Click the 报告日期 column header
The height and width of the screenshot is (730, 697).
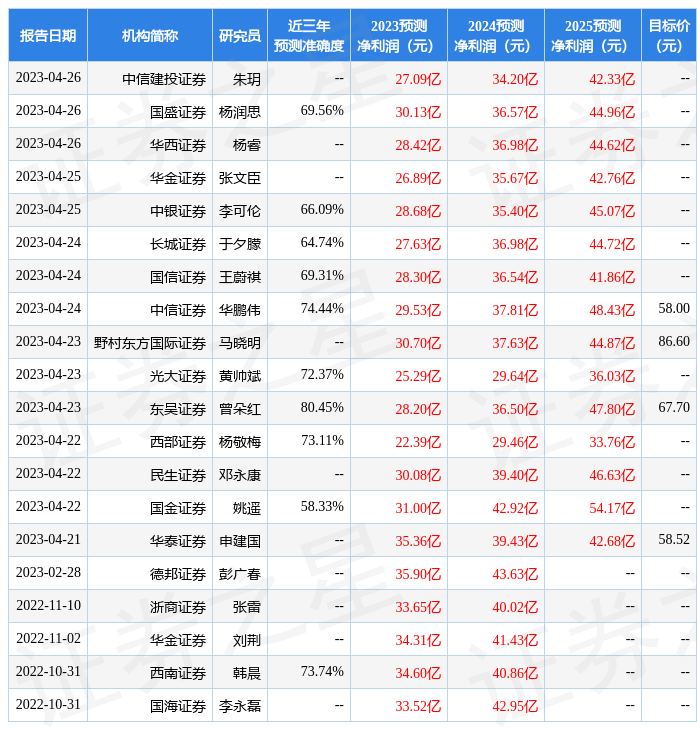pyautogui.click(x=48, y=36)
